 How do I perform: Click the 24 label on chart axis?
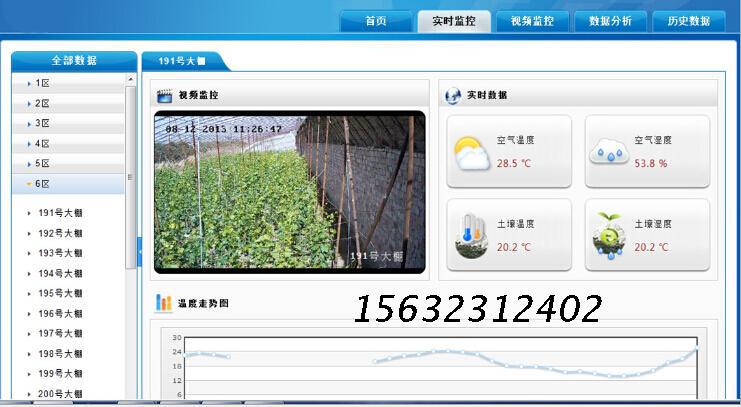click(x=177, y=352)
